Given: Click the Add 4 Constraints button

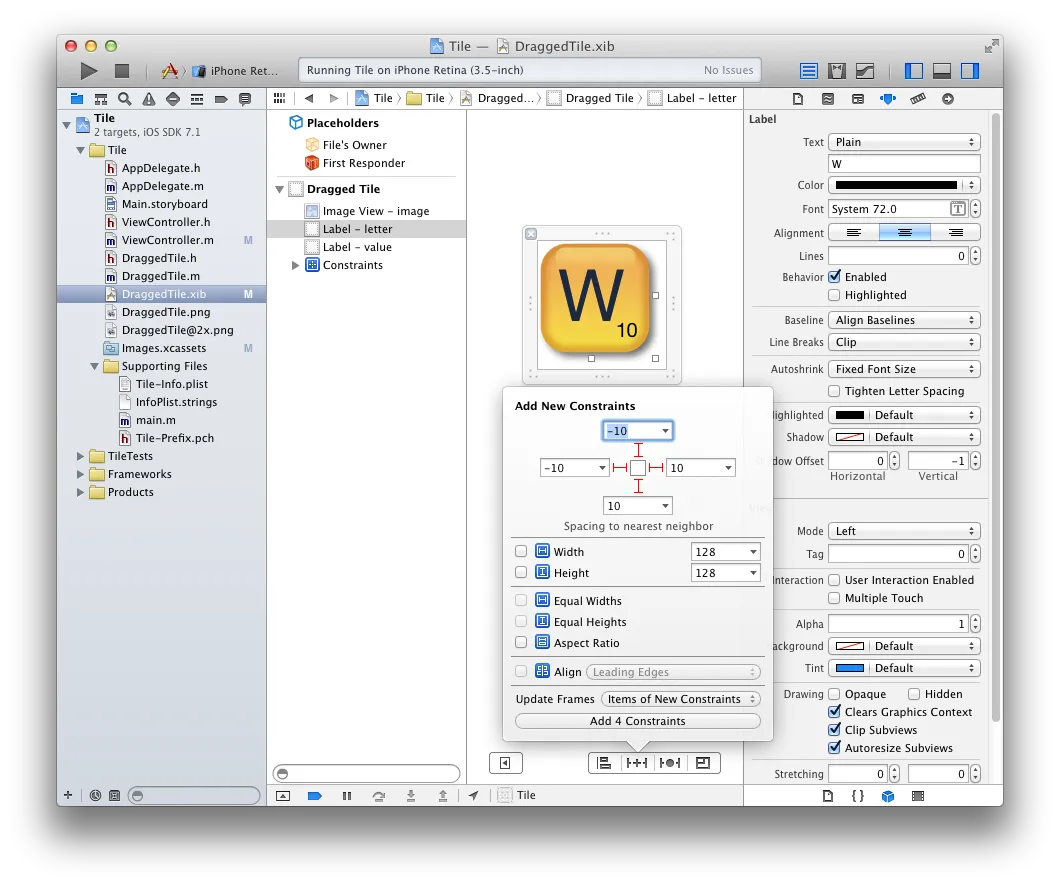Looking at the screenshot, I should tap(637, 721).
